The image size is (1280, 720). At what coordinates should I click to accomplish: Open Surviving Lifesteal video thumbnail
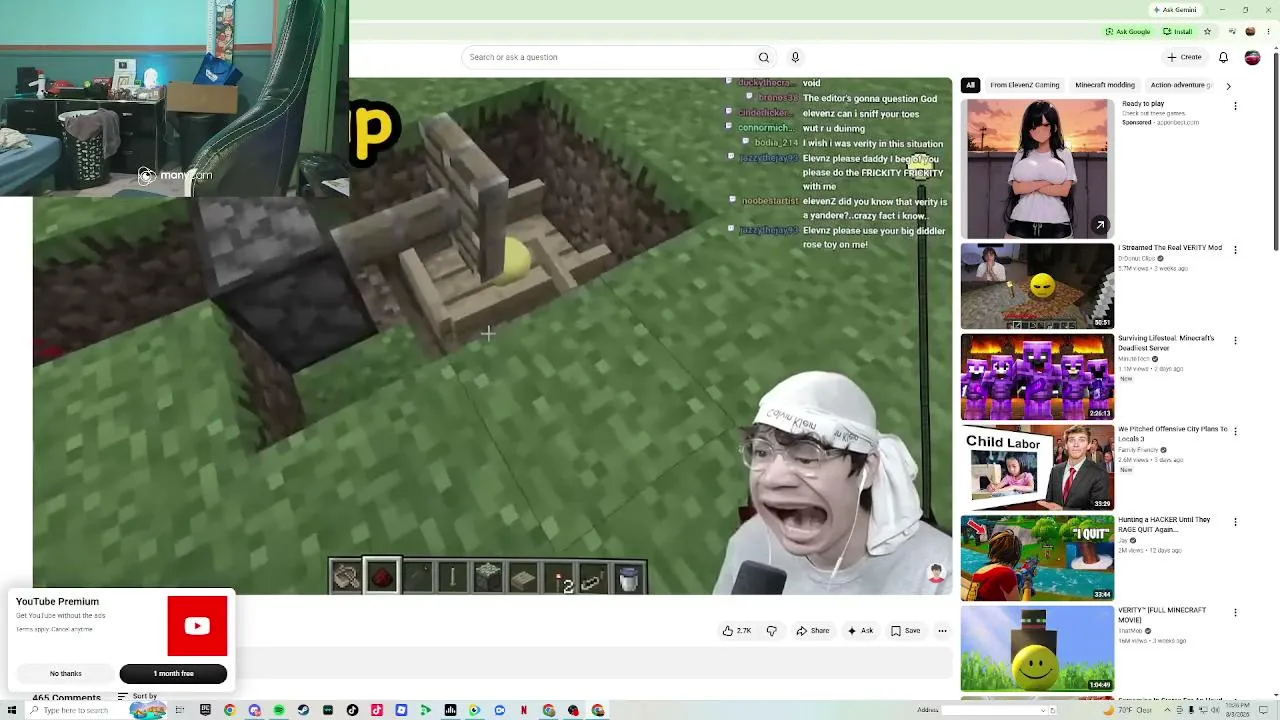(x=1037, y=377)
